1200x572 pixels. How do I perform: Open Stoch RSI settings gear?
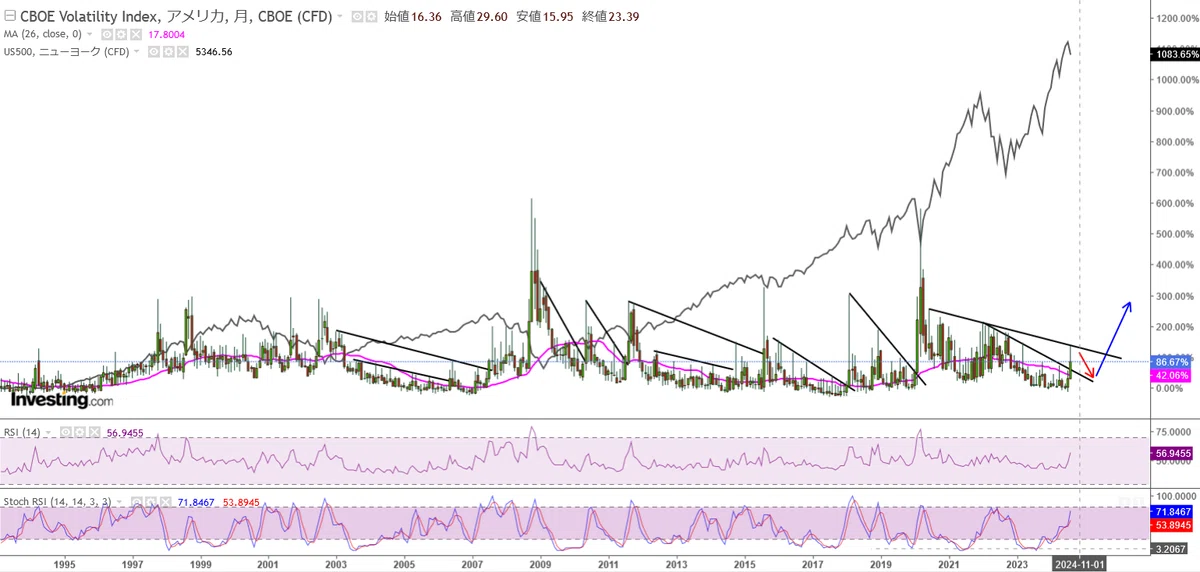151,502
